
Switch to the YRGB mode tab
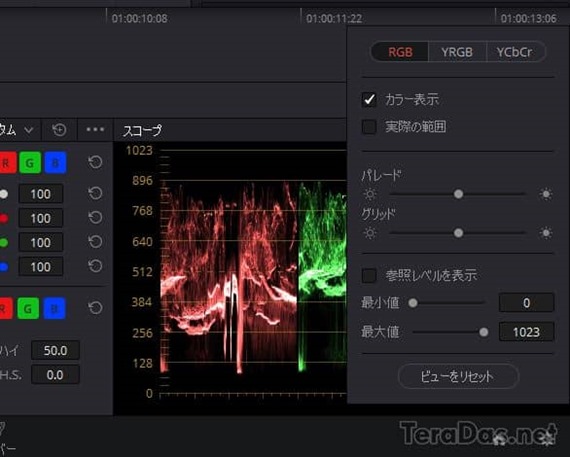coord(457,52)
